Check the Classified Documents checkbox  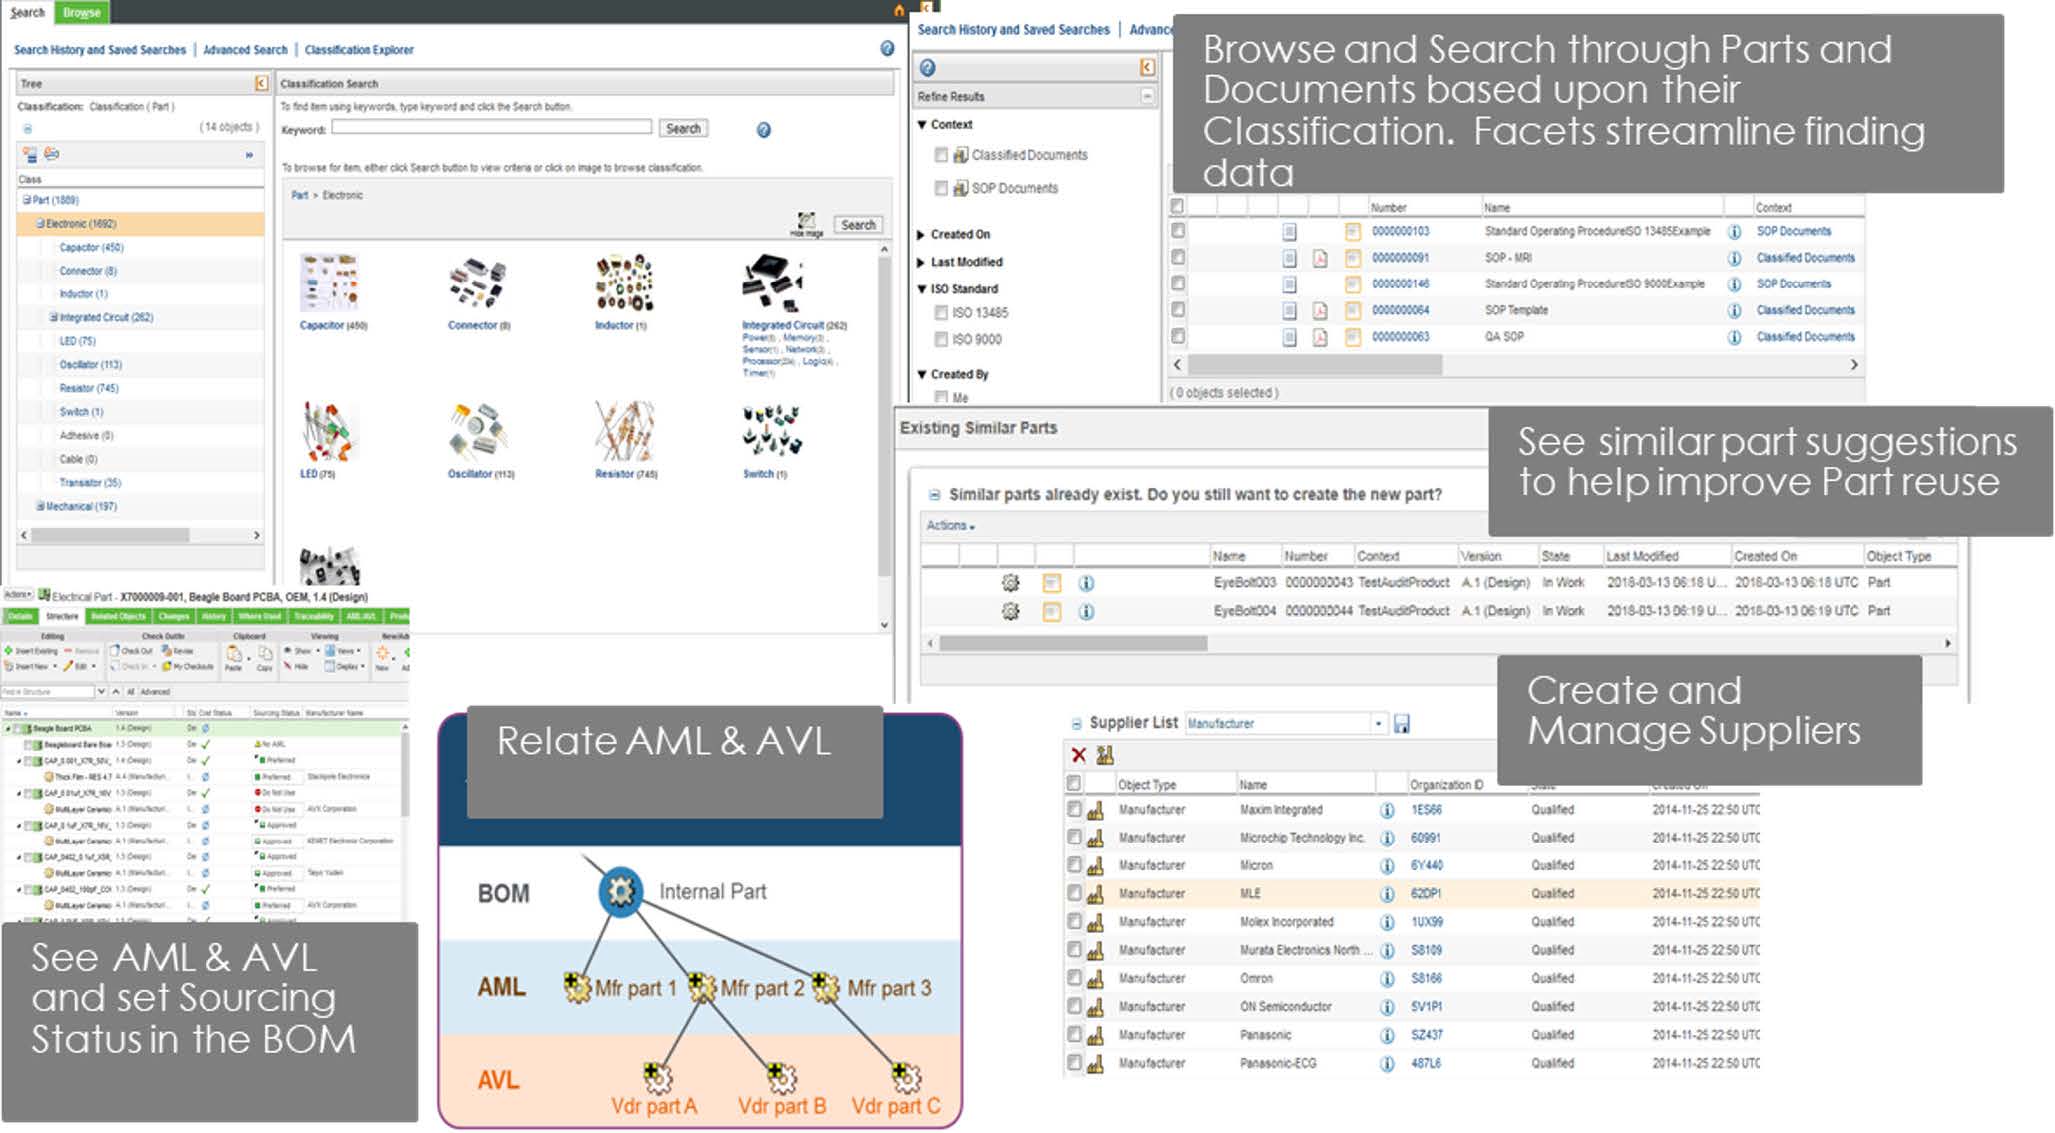[x=941, y=155]
